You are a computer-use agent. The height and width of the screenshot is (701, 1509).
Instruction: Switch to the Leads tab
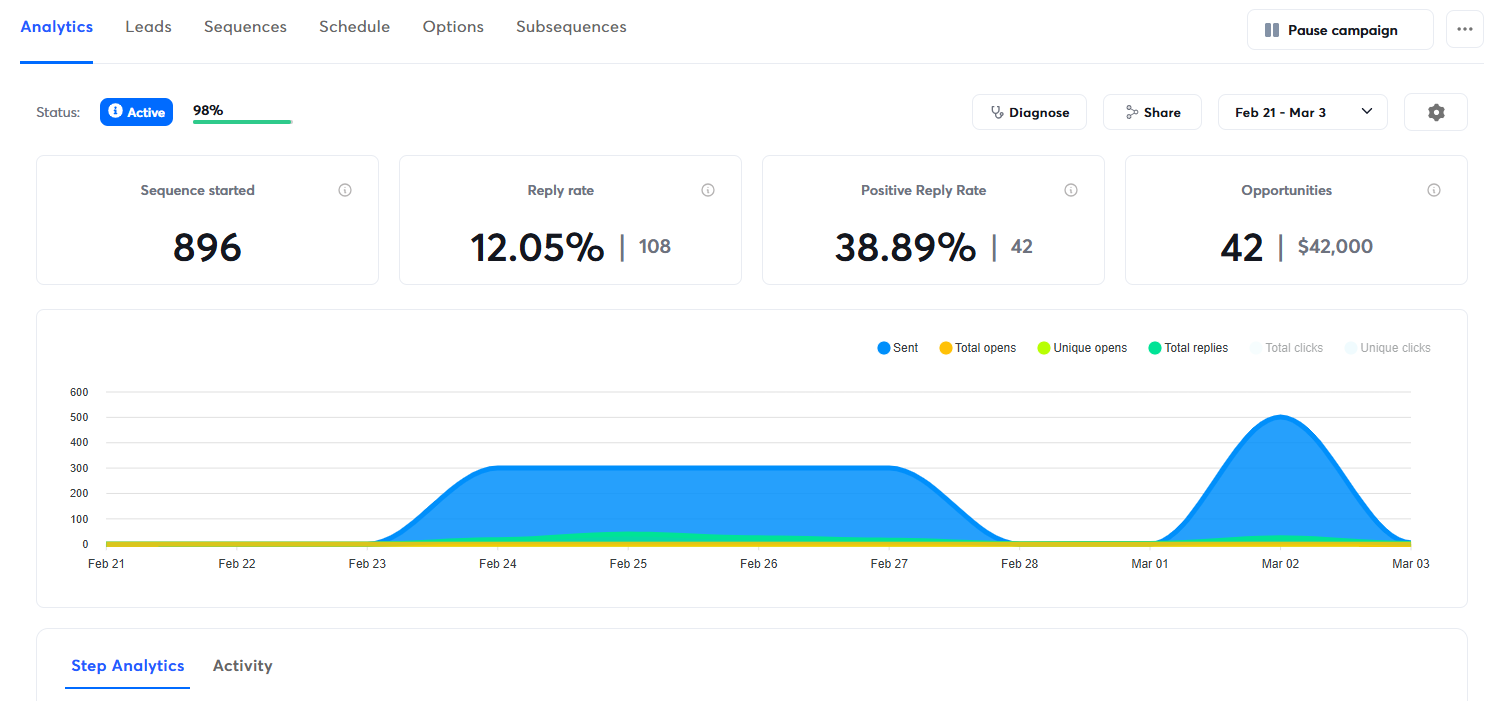coord(148,27)
